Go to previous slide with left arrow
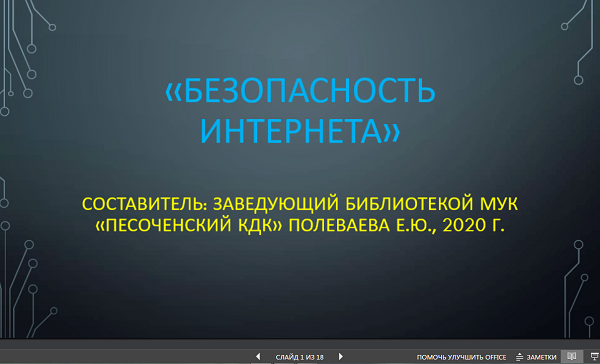The width and height of the screenshot is (600, 364). point(258,356)
